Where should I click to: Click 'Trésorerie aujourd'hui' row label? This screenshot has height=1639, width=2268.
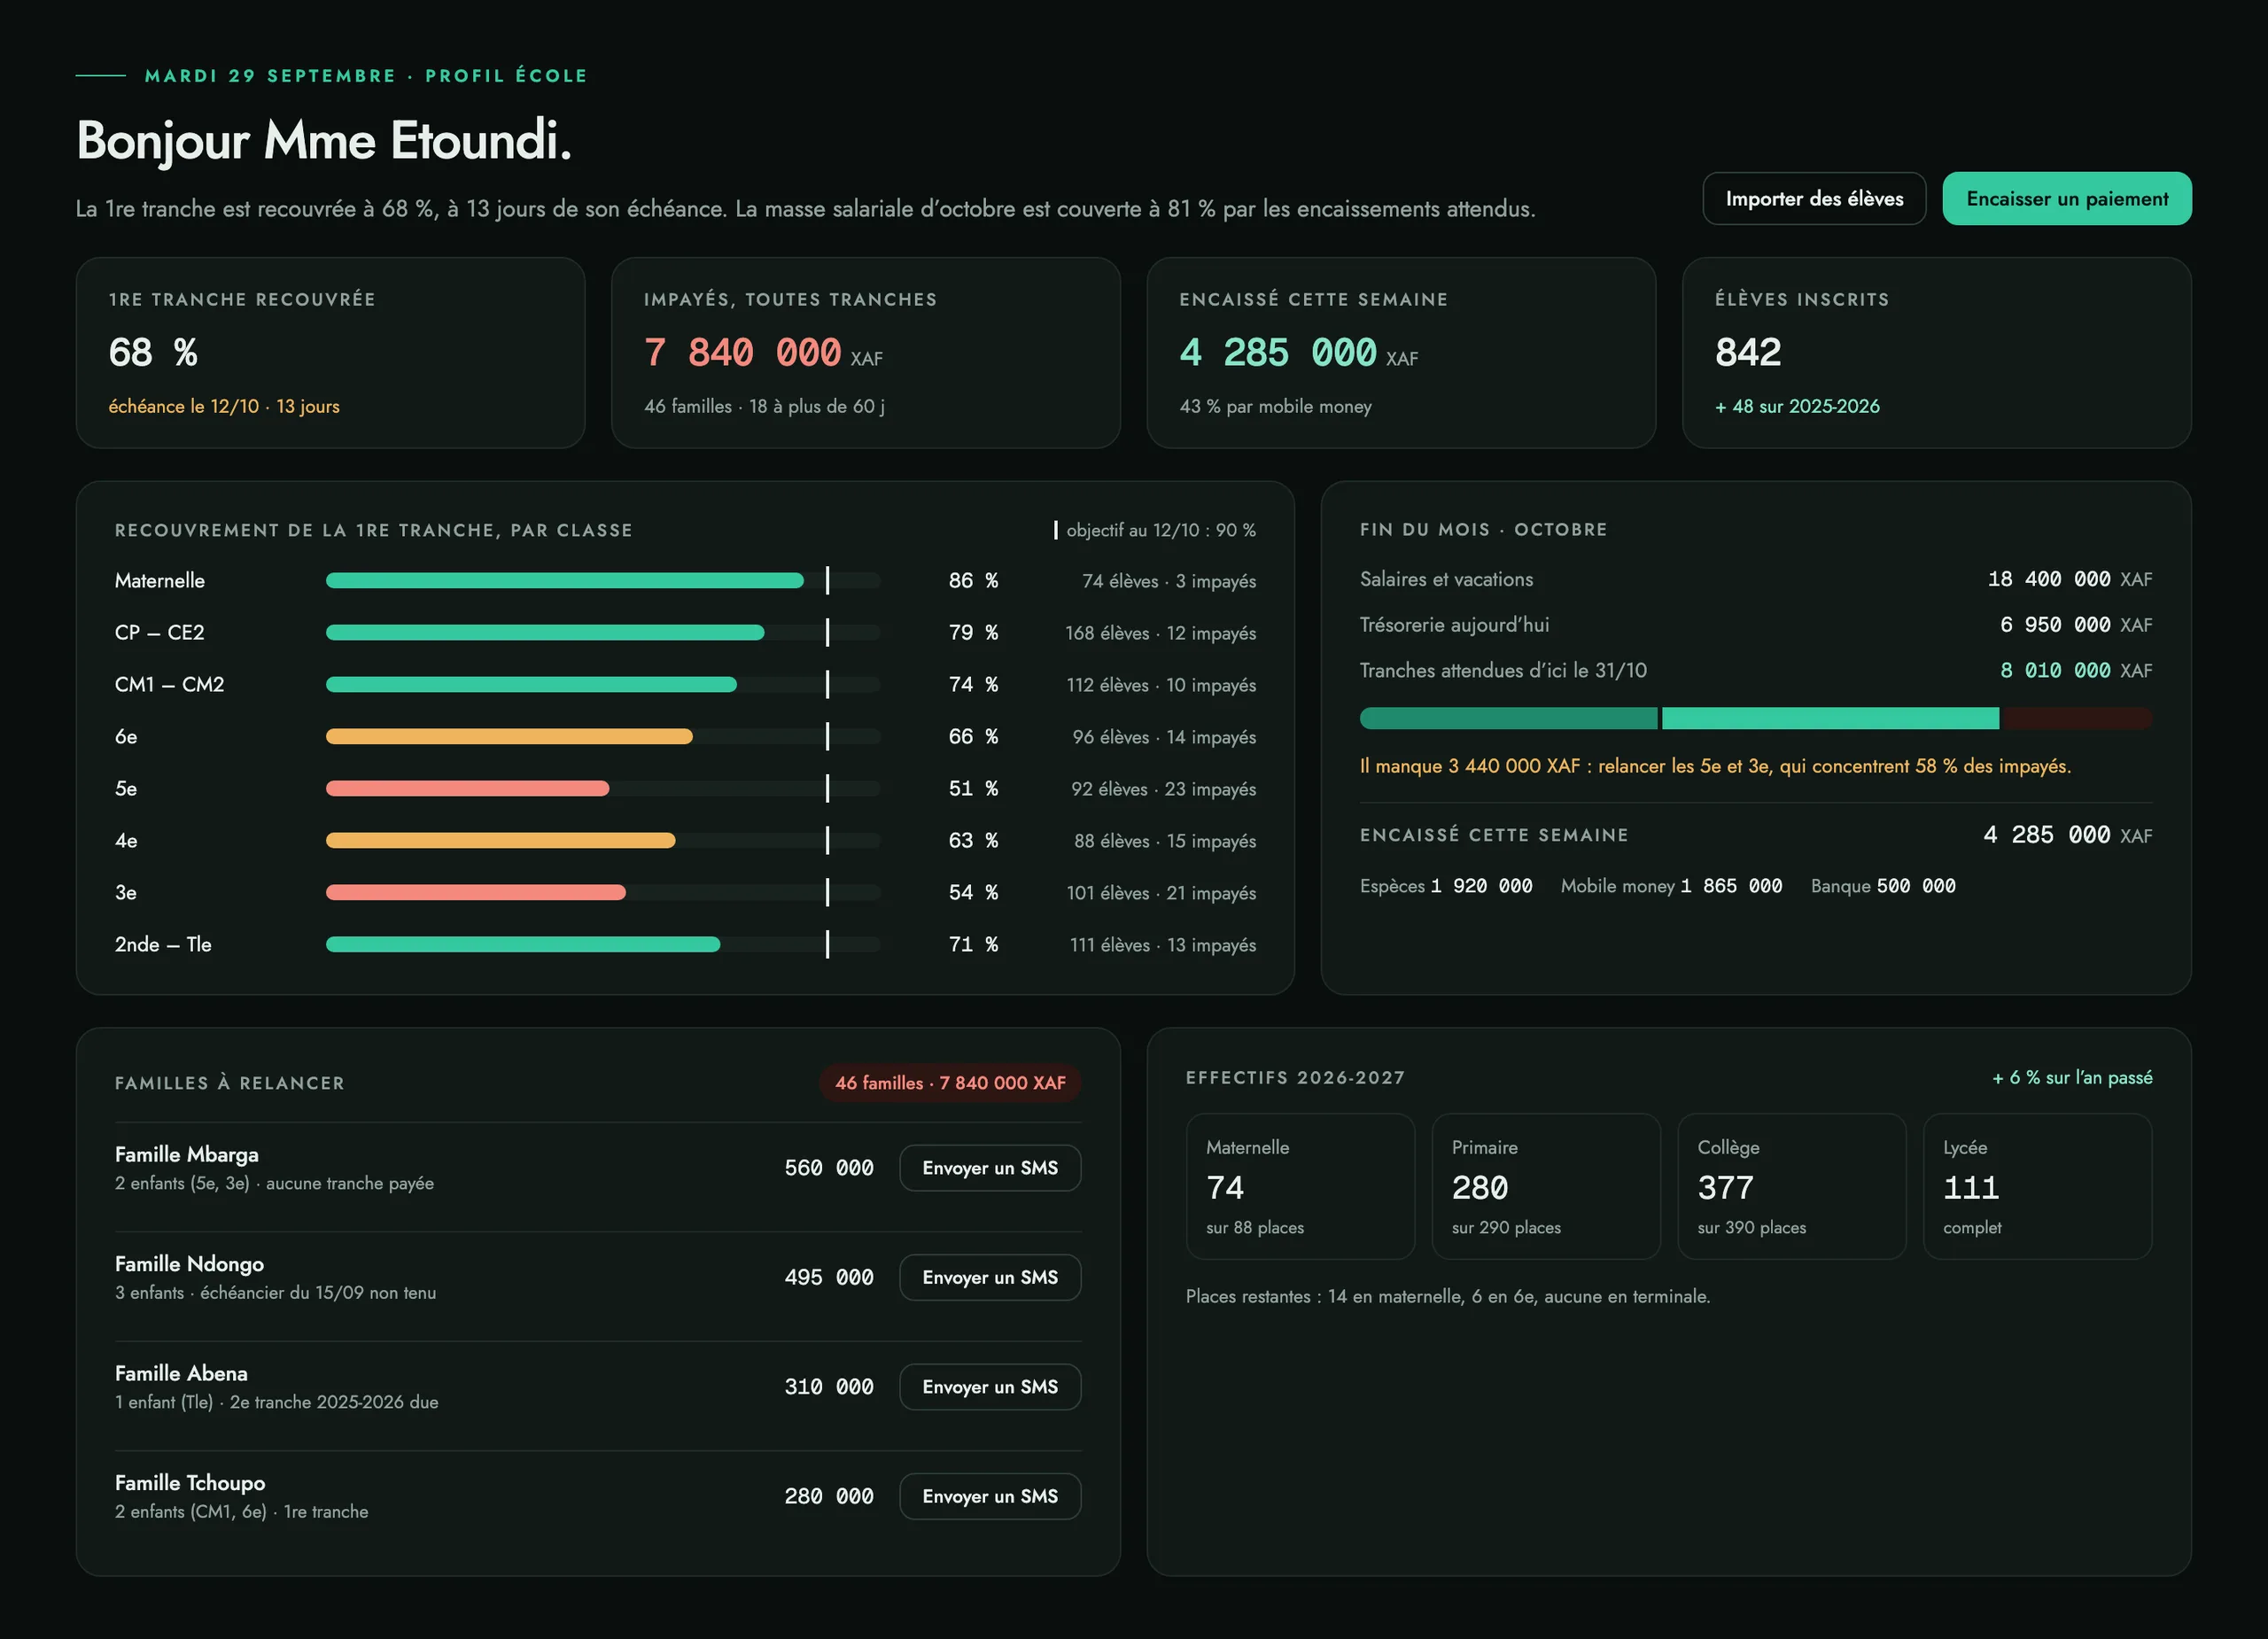1454,624
